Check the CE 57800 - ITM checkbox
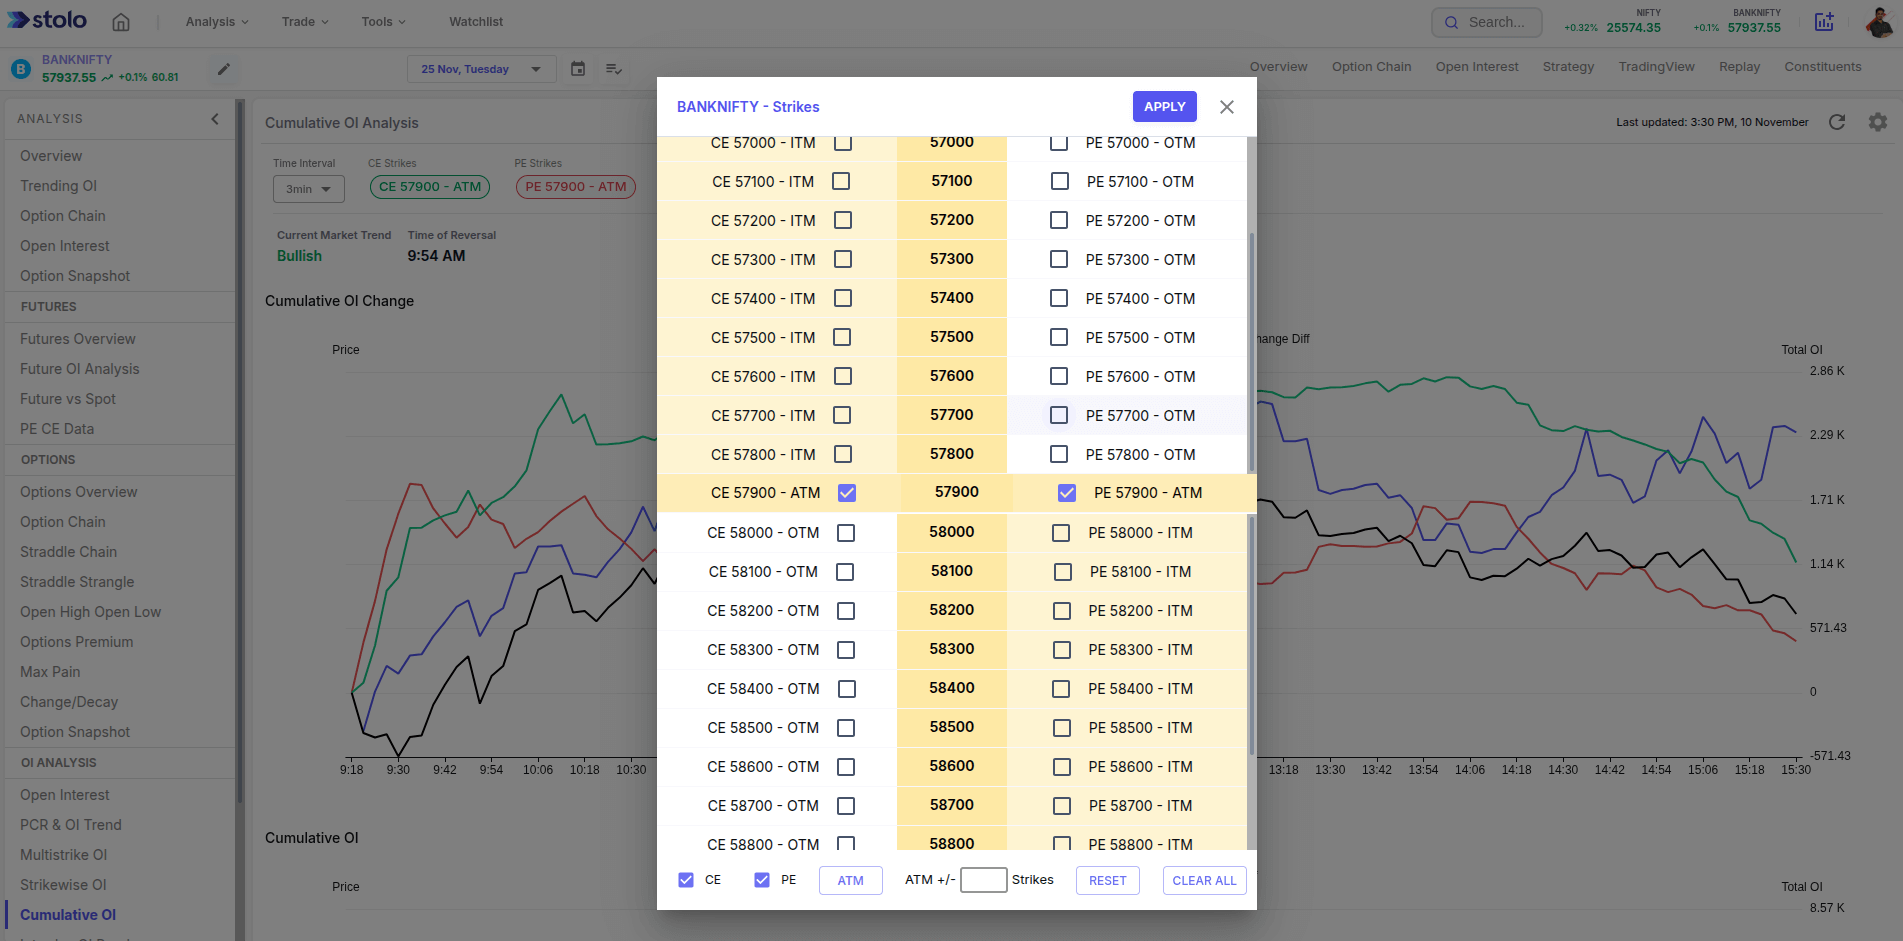This screenshot has width=1903, height=941. tap(843, 454)
